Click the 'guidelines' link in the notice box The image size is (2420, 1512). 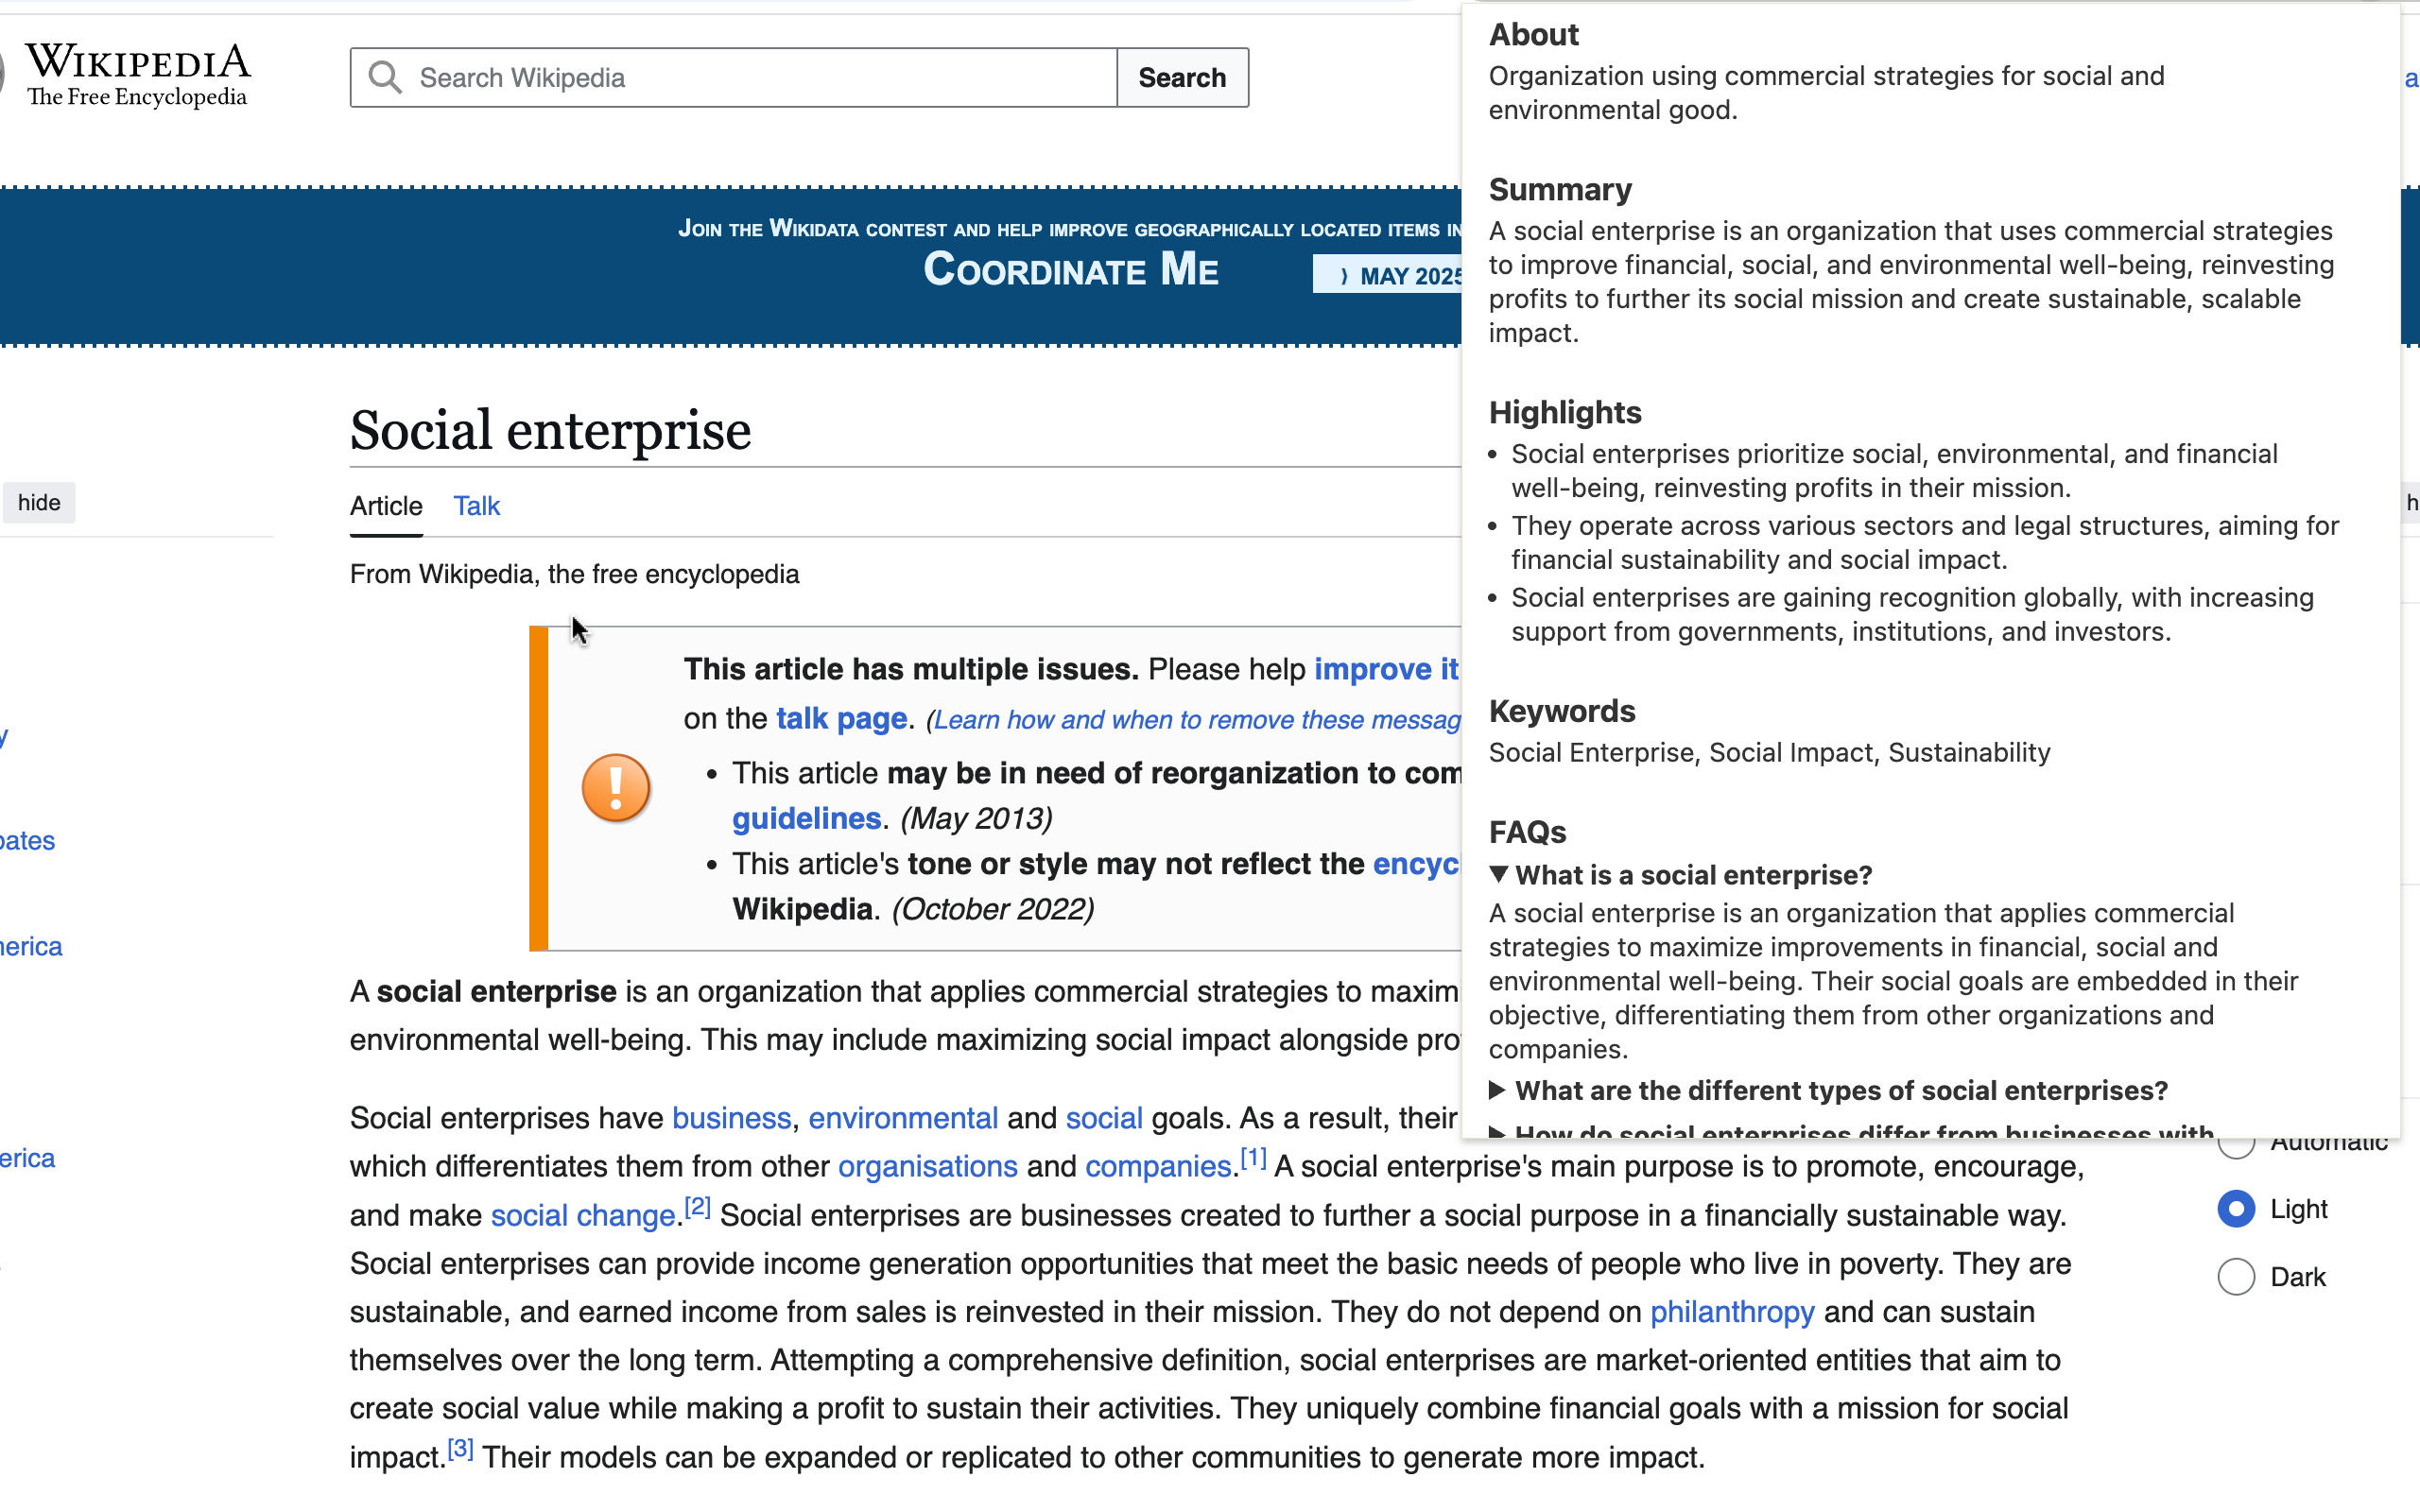pos(806,818)
